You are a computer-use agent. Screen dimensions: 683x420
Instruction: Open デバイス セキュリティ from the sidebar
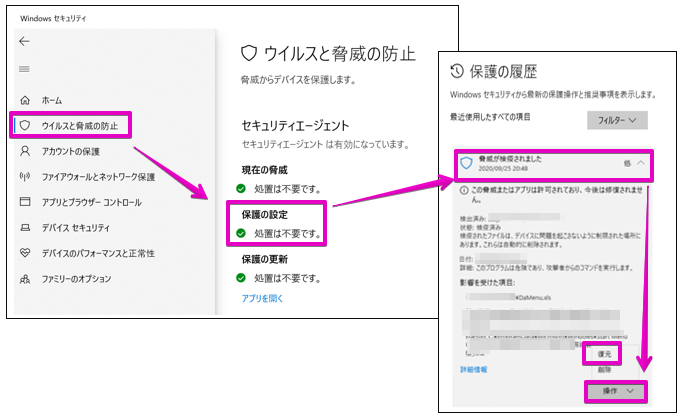(76, 227)
